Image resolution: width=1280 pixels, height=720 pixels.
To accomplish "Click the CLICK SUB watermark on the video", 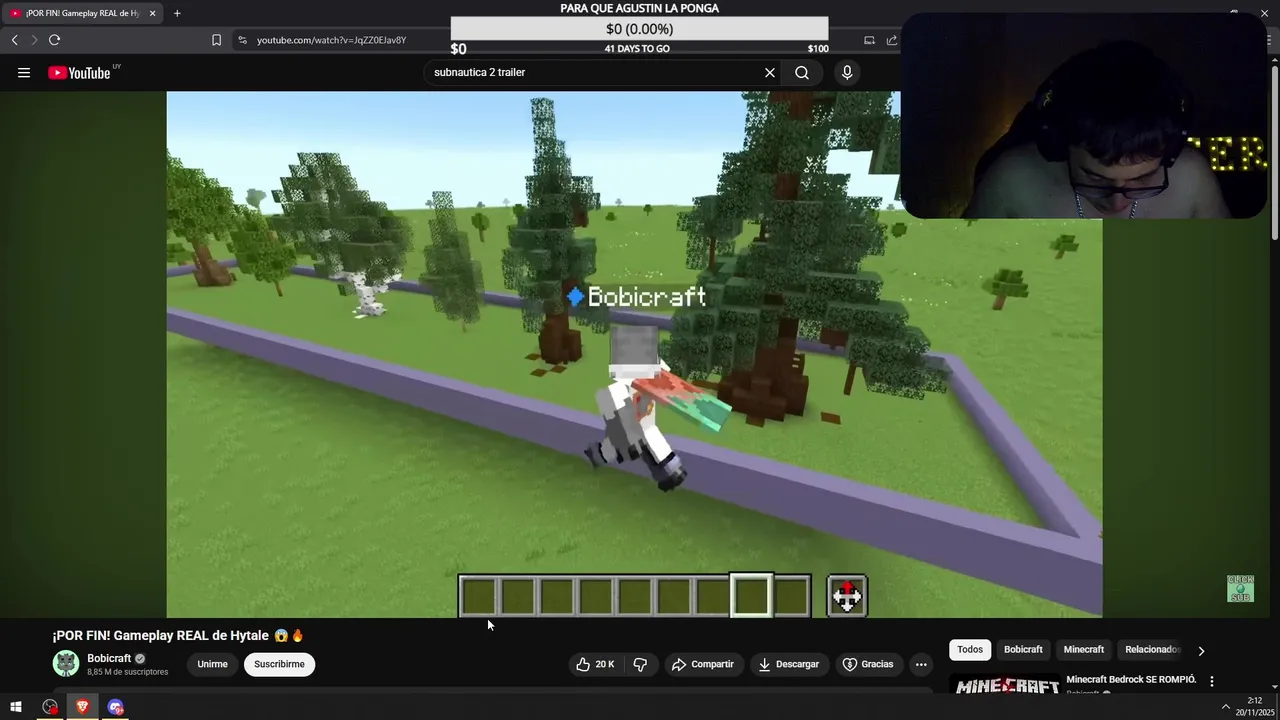I will click(x=1240, y=588).
